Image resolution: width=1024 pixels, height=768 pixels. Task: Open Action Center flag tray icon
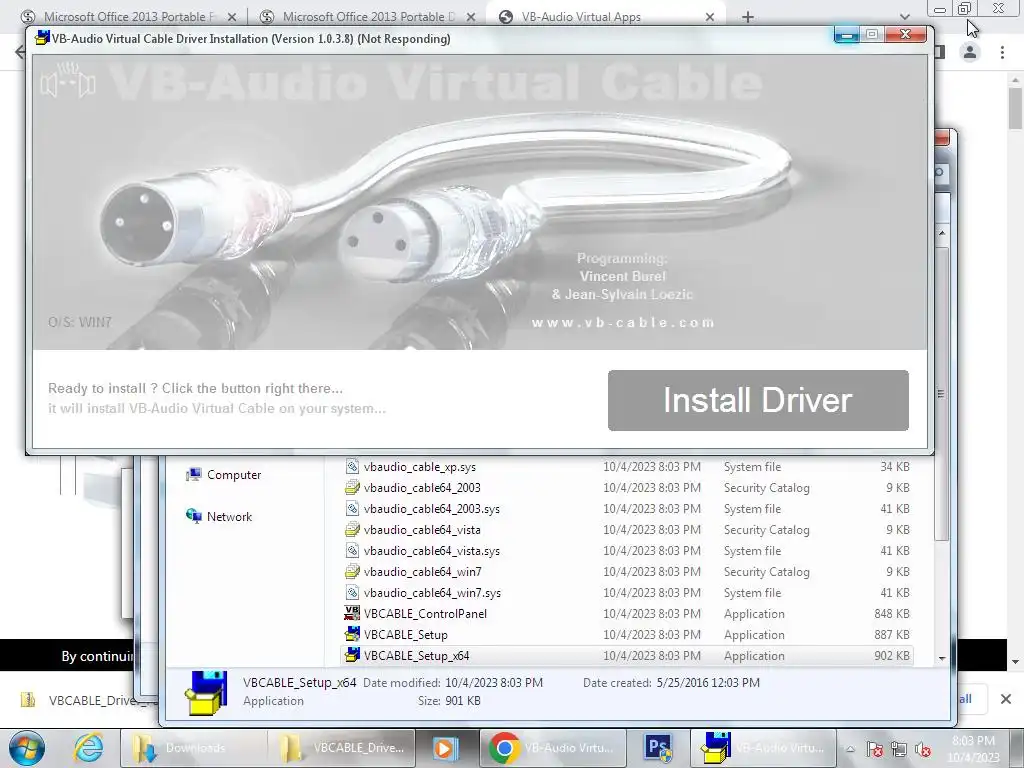pyautogui.click(x=875, y=749)
